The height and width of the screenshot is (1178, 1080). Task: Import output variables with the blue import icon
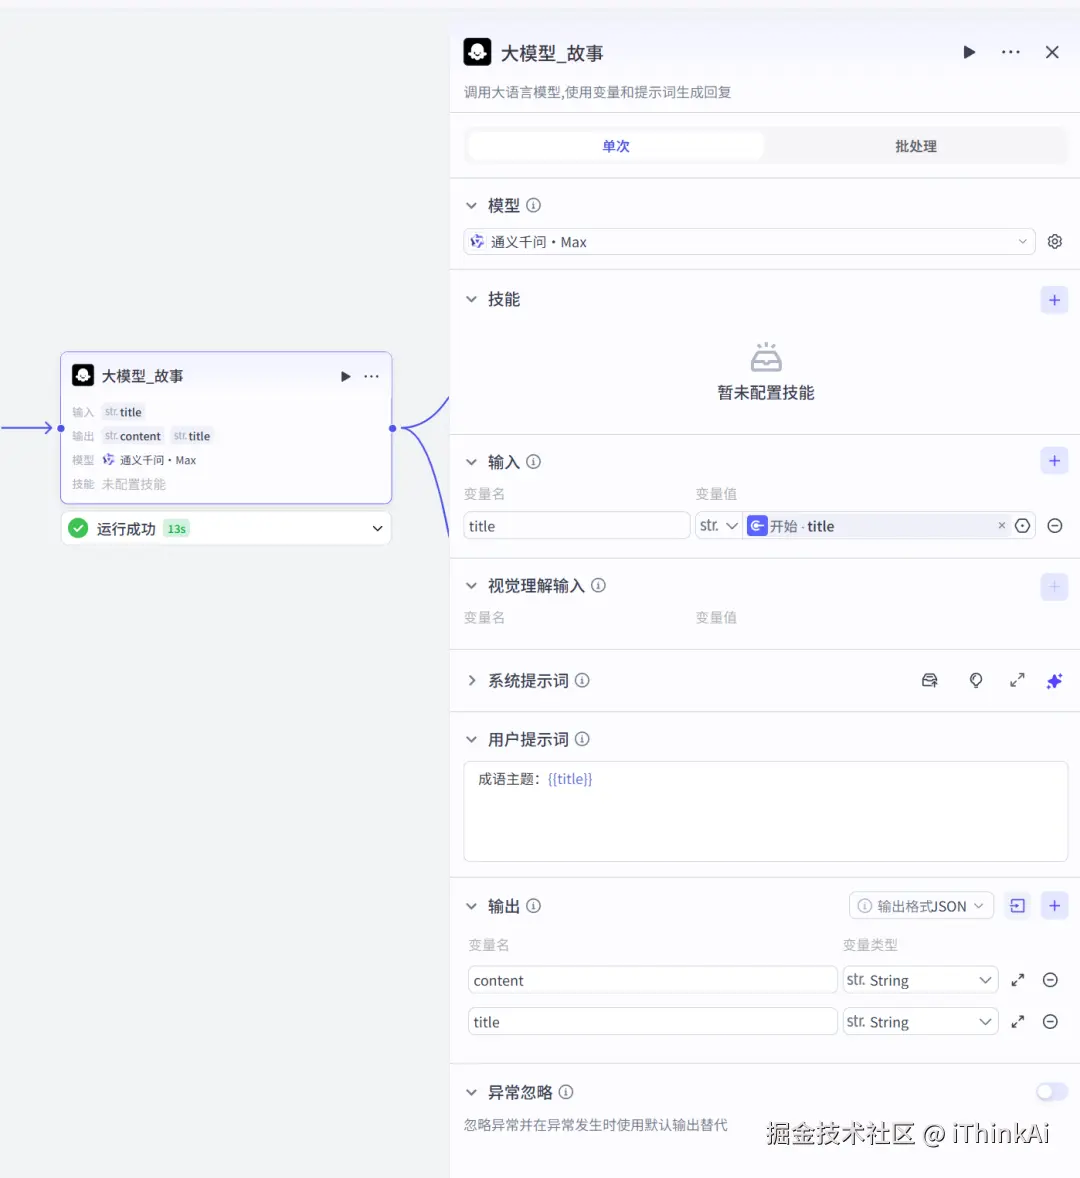coord(1017,905)
